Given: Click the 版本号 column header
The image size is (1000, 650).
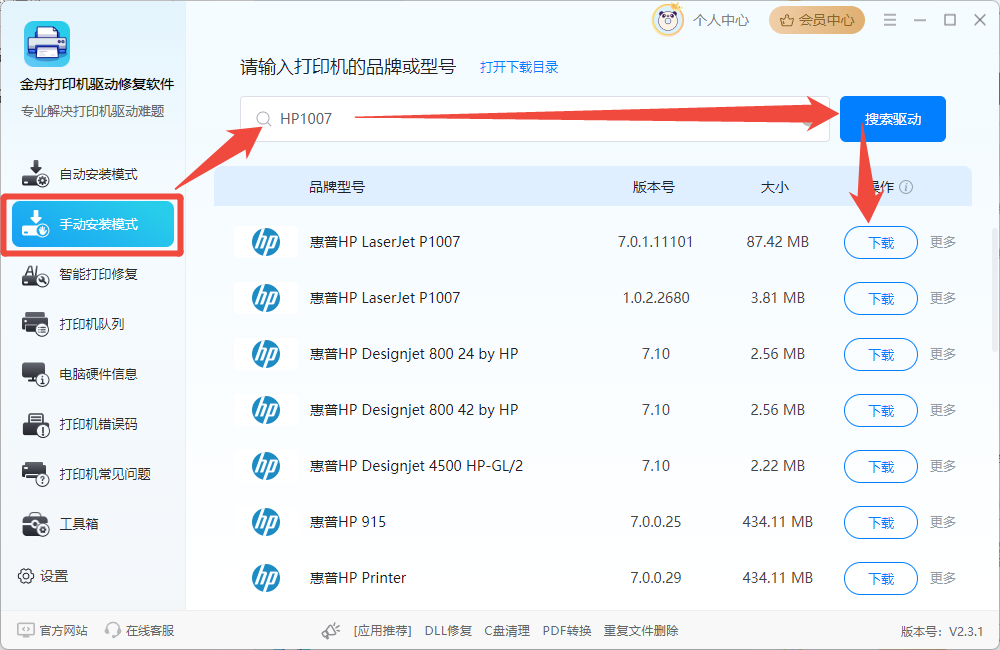Looking at the screenshot, I should pyautogui.click(x=654, y=187).
